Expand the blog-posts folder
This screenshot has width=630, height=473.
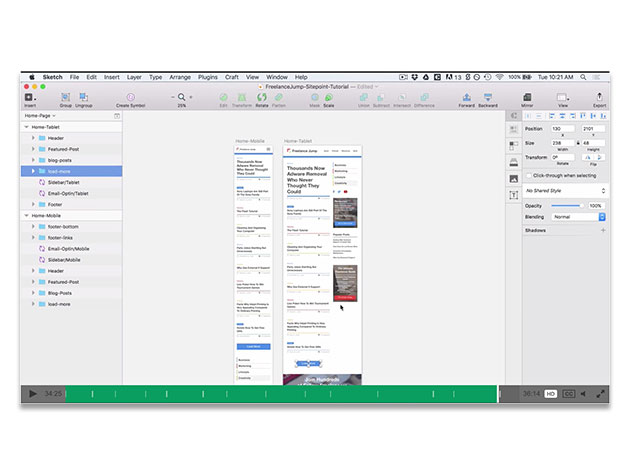click(x=33, y=160)
